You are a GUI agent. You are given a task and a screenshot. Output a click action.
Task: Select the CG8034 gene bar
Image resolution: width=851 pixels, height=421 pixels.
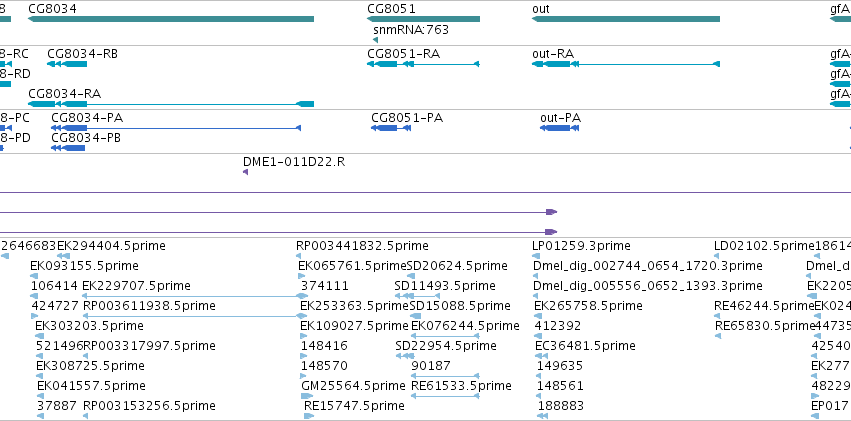[x=170, y=20]
